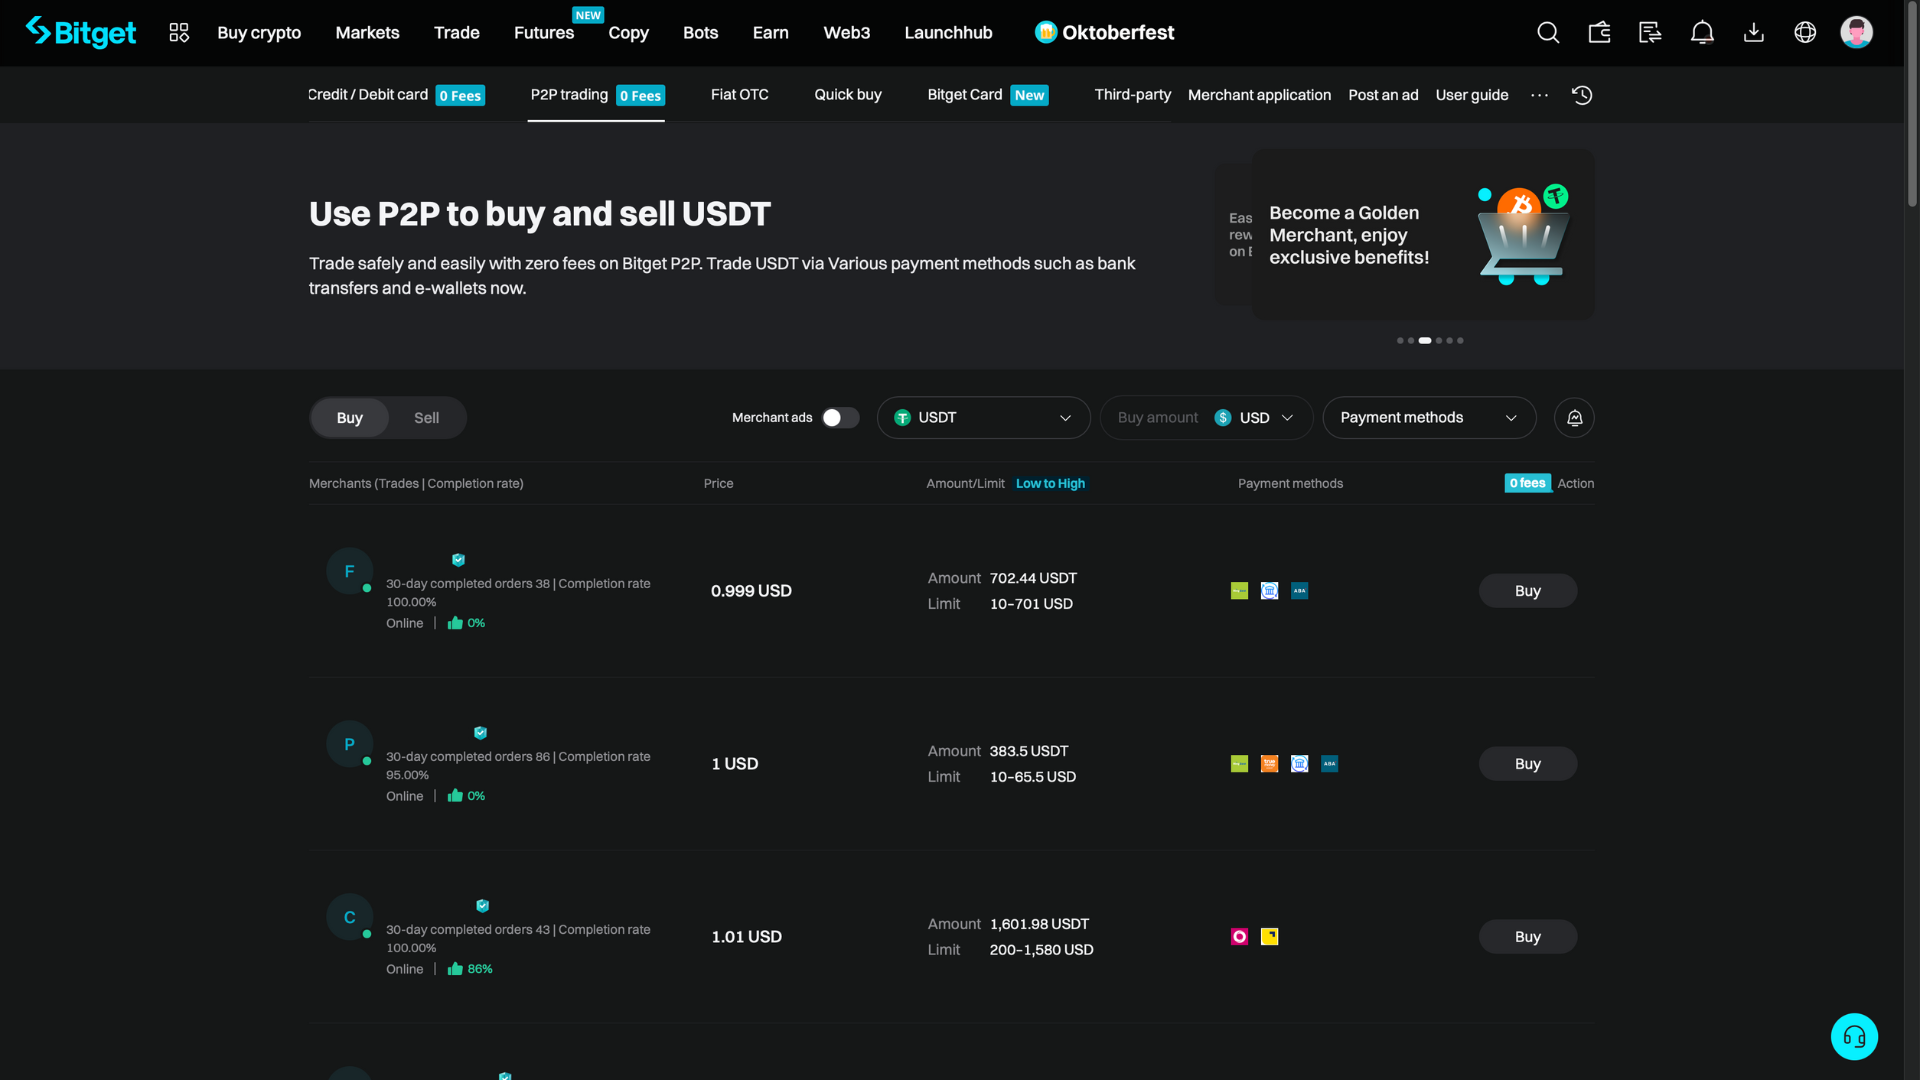Open the Post an ad link

point(1383,95)
